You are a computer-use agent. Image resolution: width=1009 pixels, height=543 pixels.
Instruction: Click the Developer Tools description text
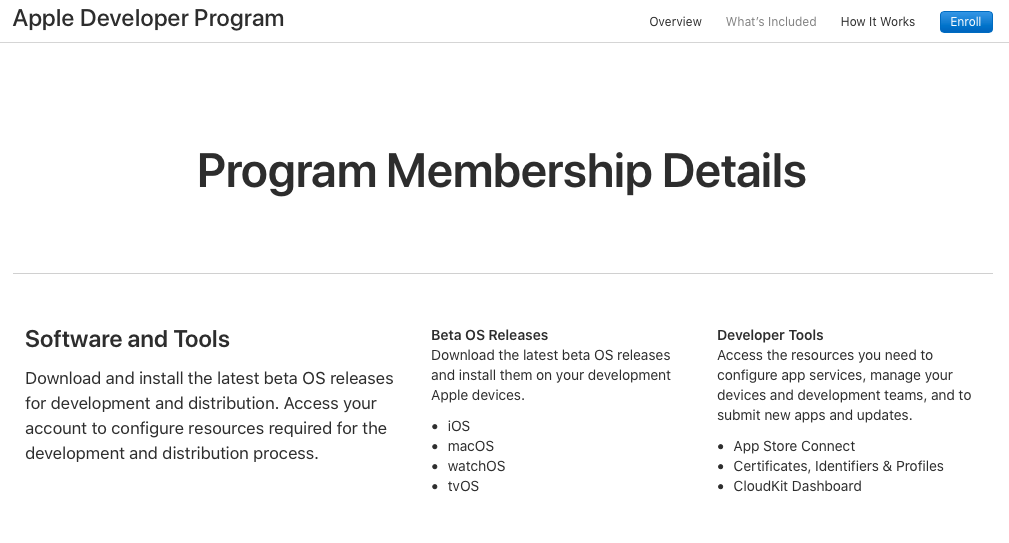pos(843,385)
